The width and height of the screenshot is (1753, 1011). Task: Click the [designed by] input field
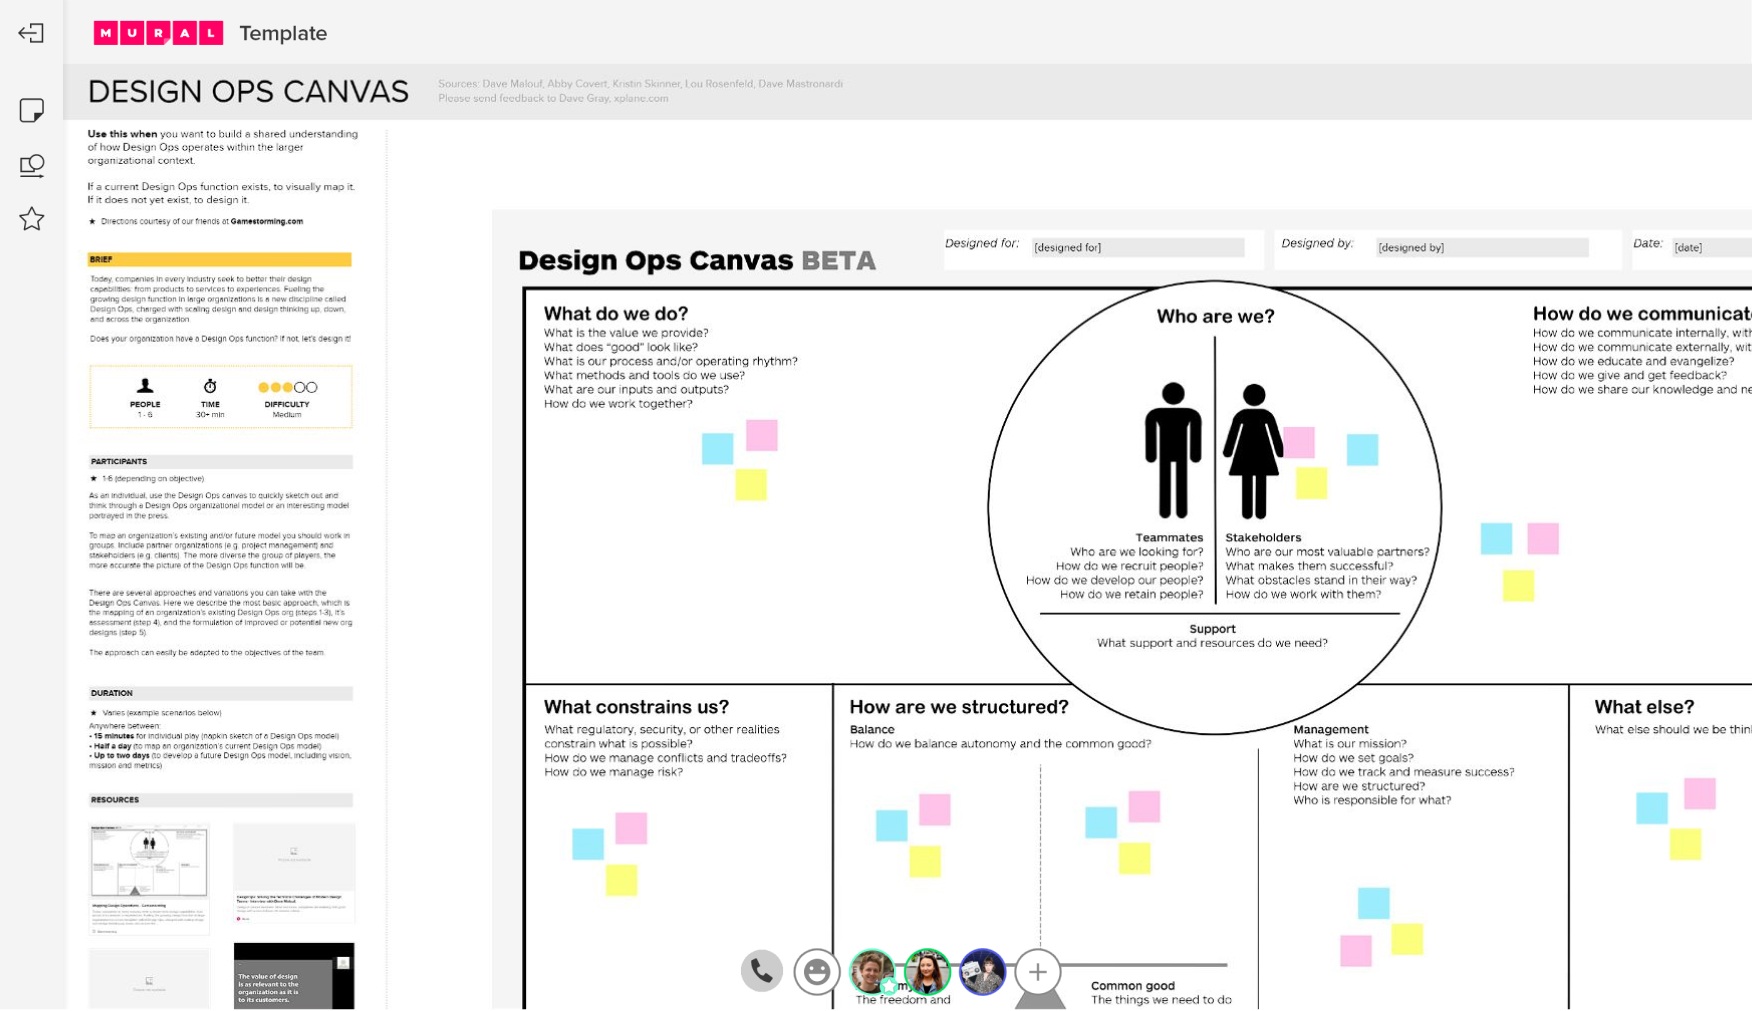(1484, 247)
